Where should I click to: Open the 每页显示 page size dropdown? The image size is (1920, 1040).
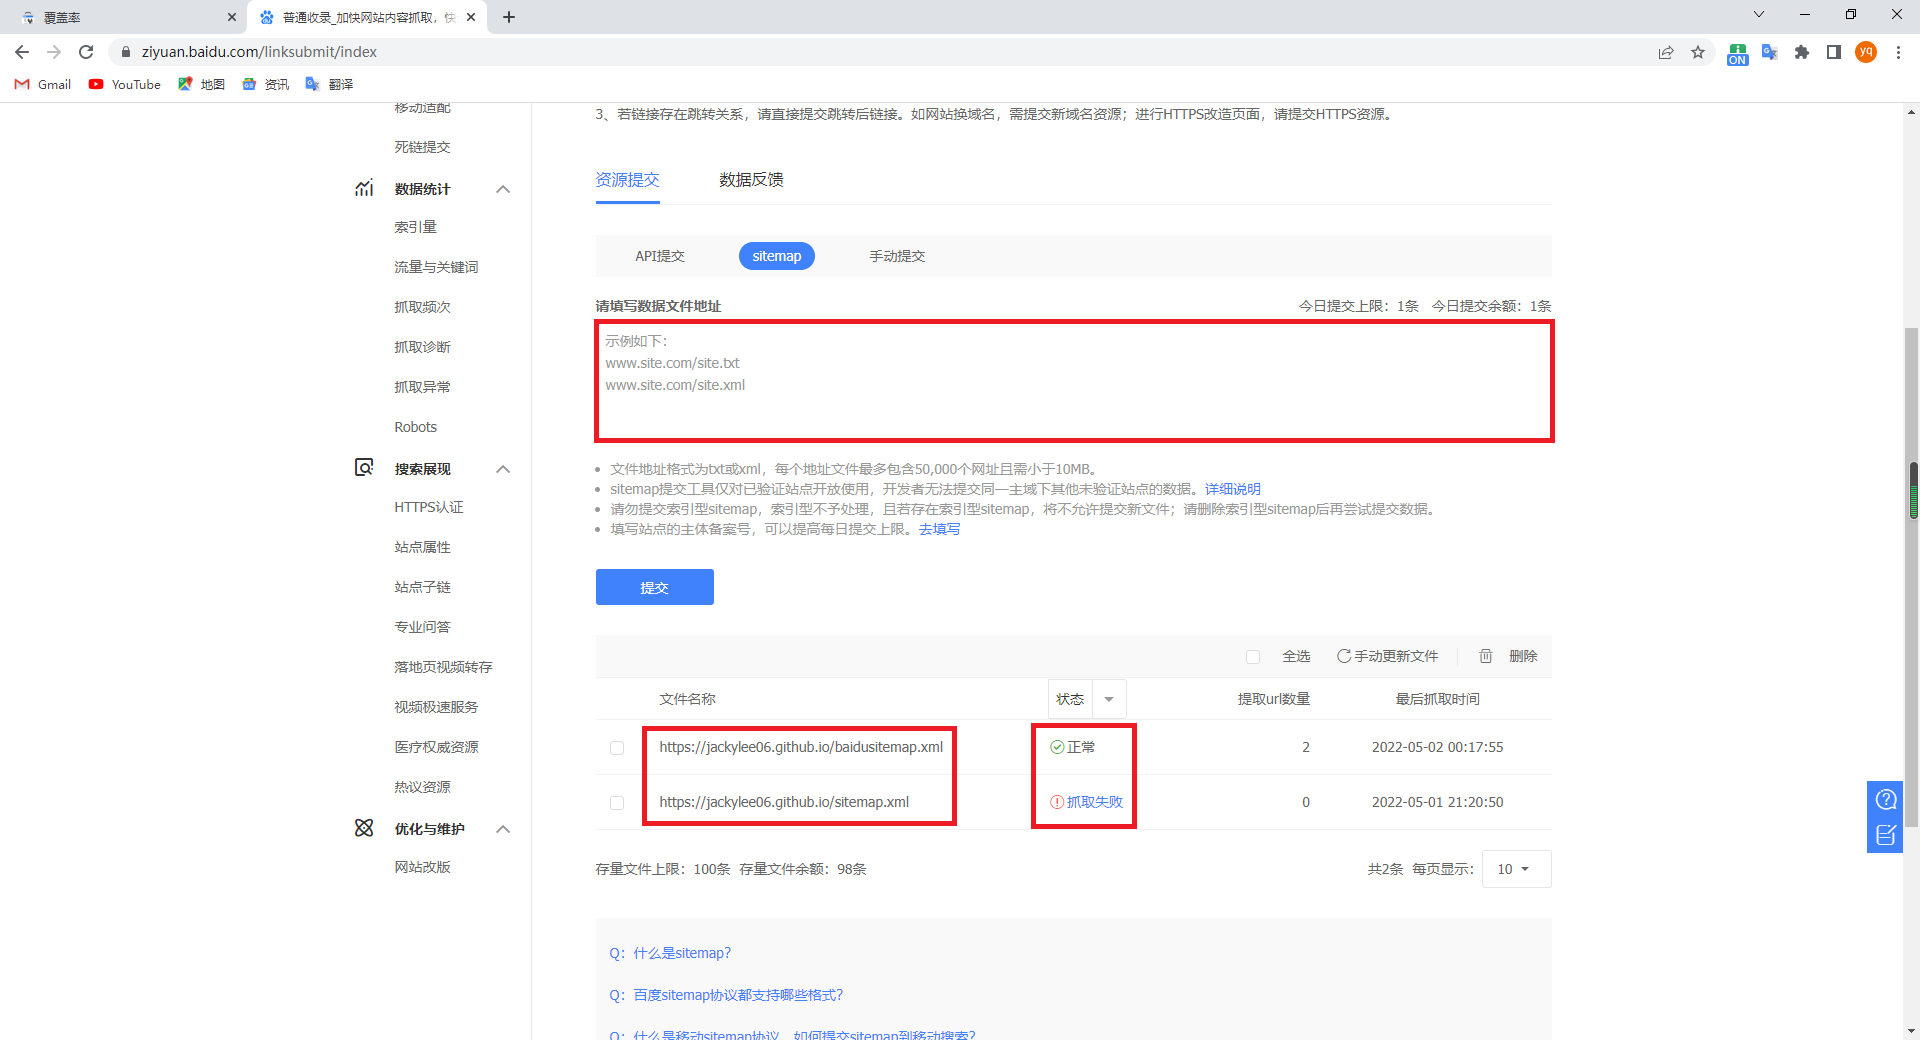point(1516,869)
